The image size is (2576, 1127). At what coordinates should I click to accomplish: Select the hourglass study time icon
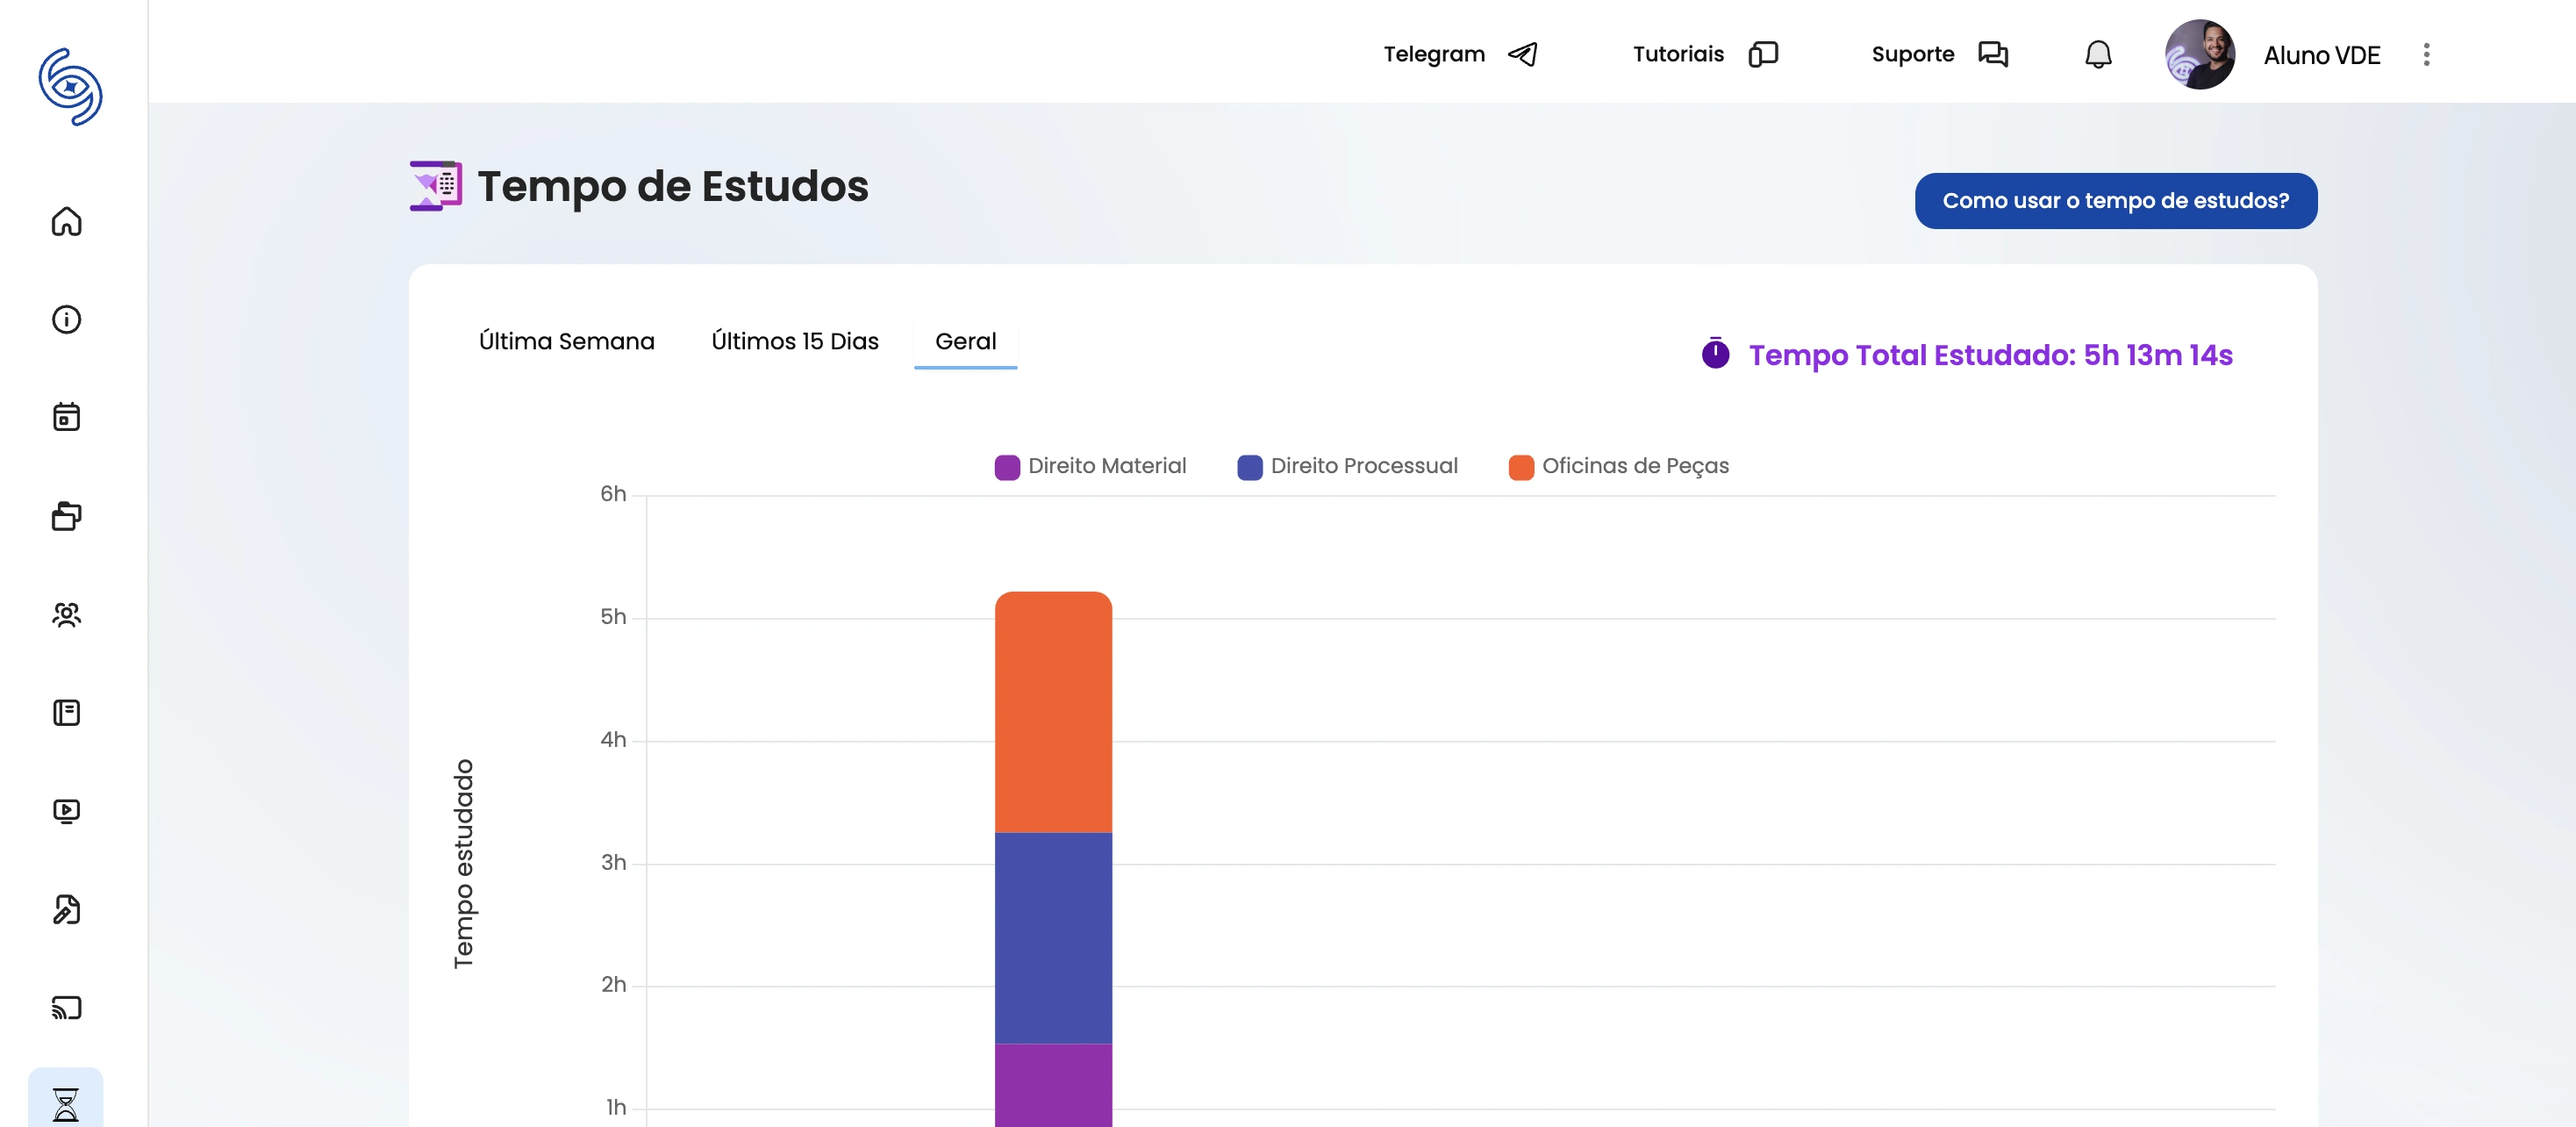tap(66, 1103)
